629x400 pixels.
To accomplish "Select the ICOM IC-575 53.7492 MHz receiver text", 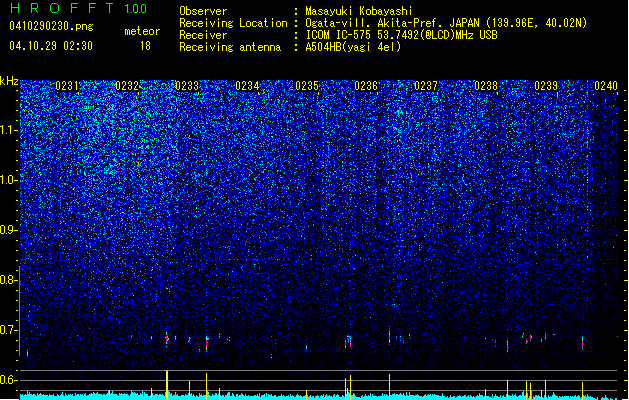I will pos(402,35).
